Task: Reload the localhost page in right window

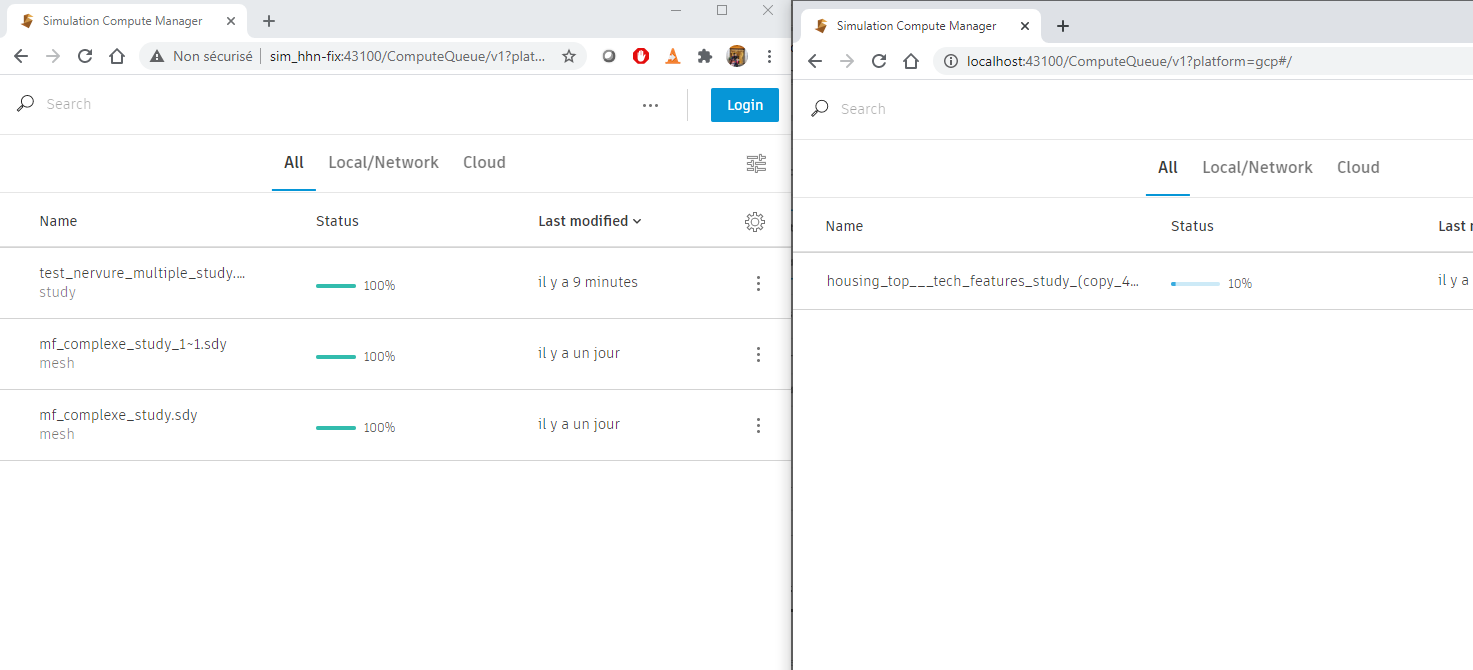Action: tap(879, 62)
